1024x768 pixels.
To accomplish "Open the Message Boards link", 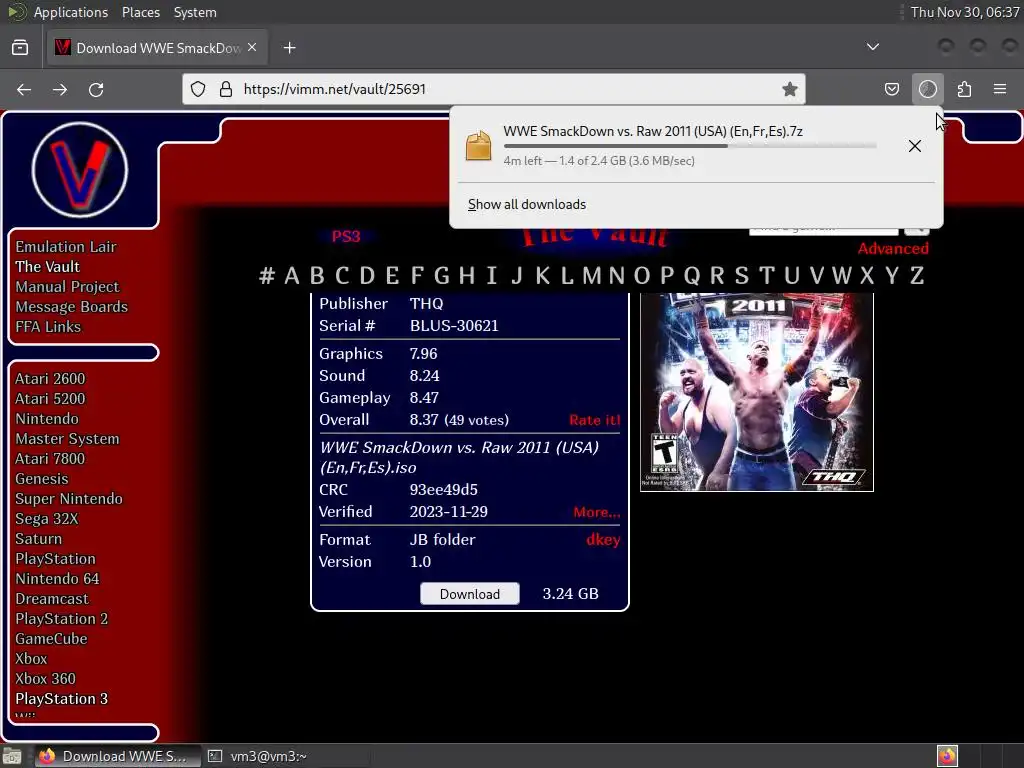I will pos(71,307).
